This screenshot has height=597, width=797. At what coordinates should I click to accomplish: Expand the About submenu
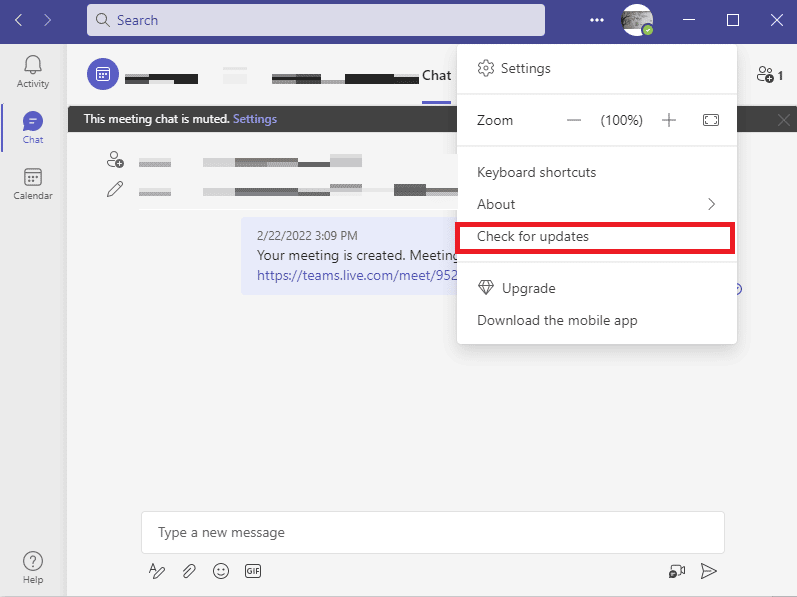pyautogui.click(x=597, y=204)
